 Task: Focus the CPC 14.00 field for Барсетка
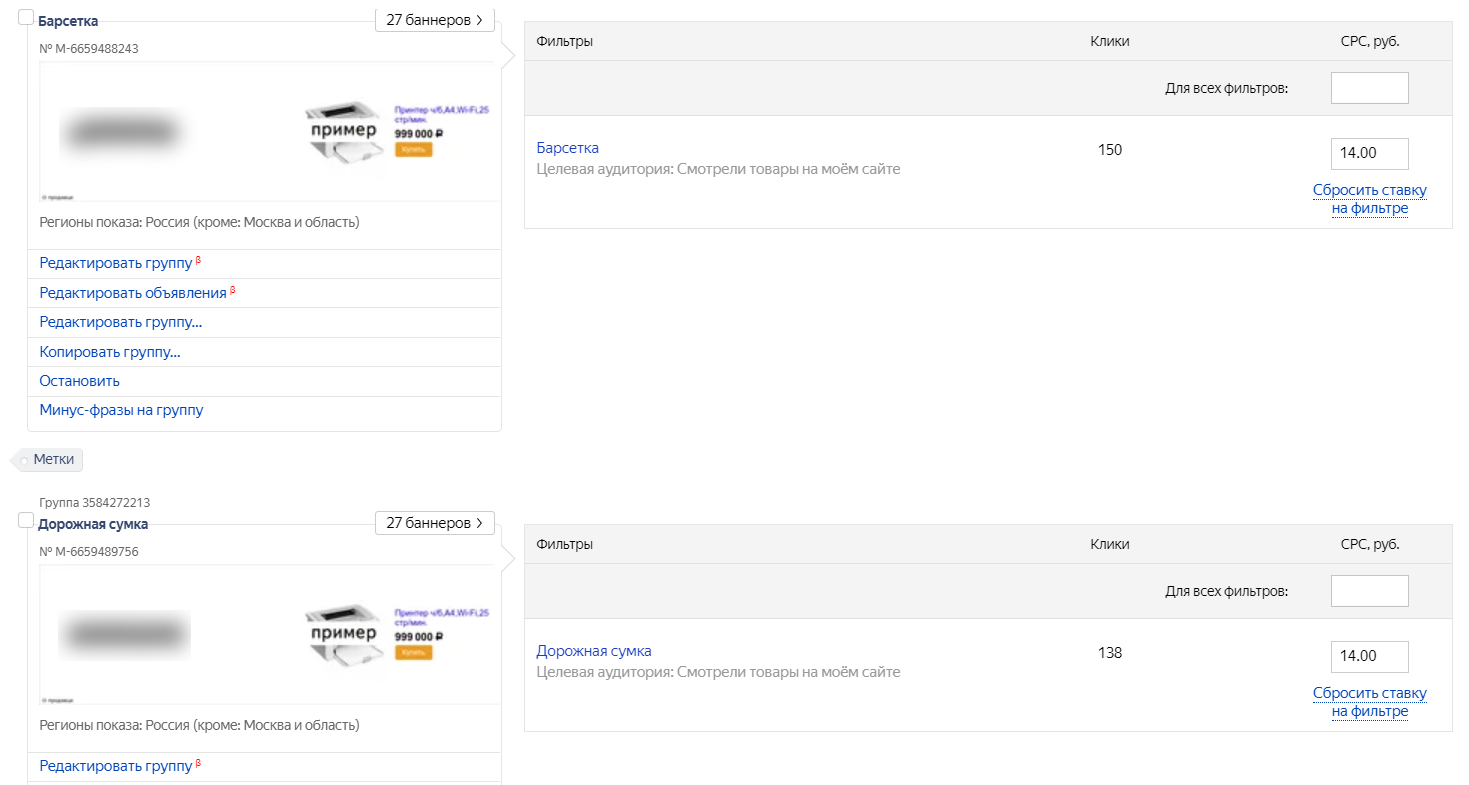click(1369, 154)
